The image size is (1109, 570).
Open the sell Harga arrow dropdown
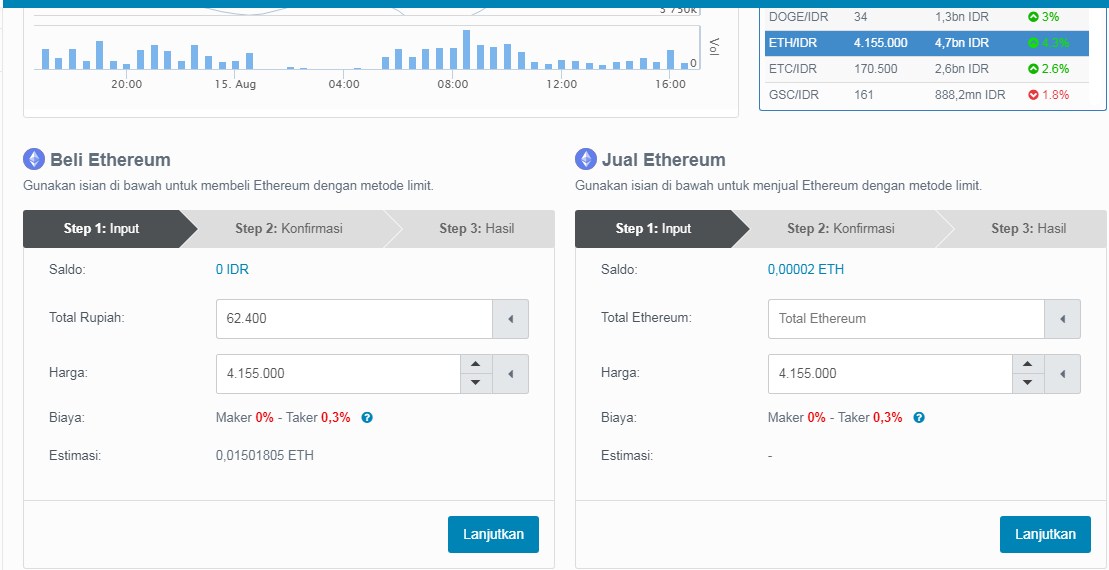[1062, 374]
